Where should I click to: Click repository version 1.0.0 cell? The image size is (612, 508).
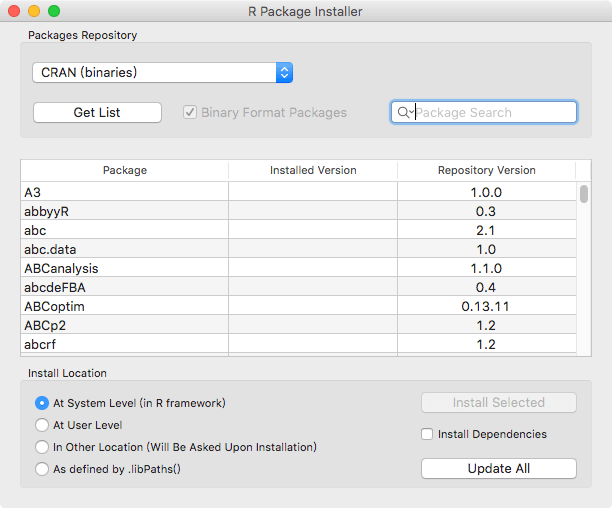click(486, 192)
